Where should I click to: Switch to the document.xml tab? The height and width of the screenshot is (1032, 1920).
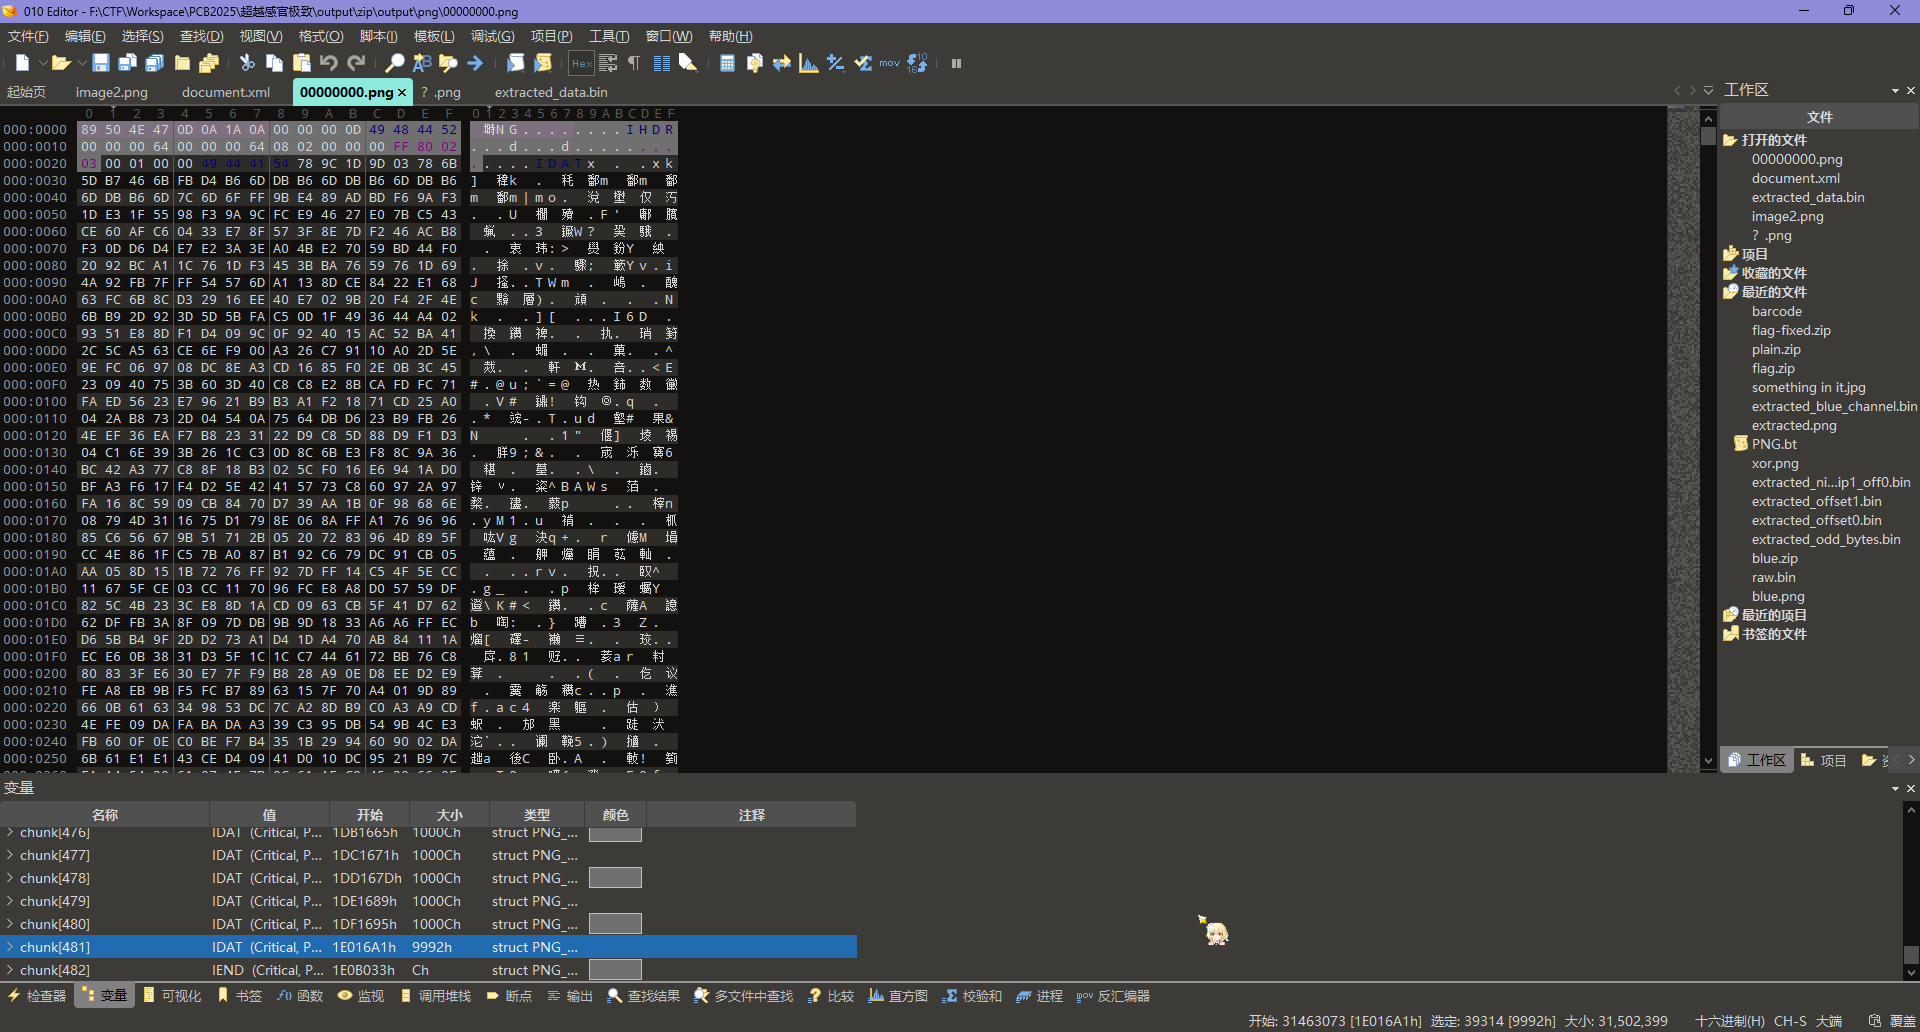(x=225, y=92)
